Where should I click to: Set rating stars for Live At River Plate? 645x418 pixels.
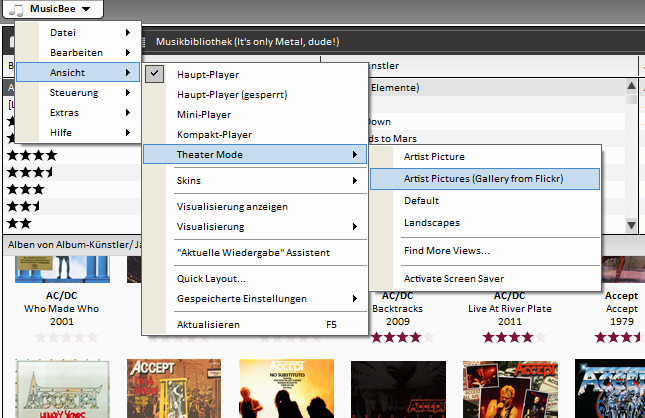coord(514,338)
